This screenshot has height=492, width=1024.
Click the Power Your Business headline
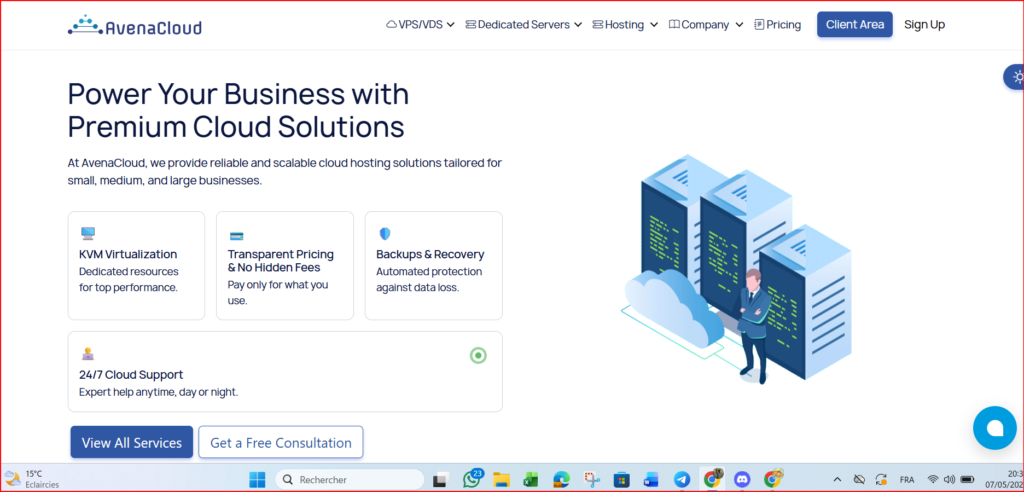[x=238, y=110]
